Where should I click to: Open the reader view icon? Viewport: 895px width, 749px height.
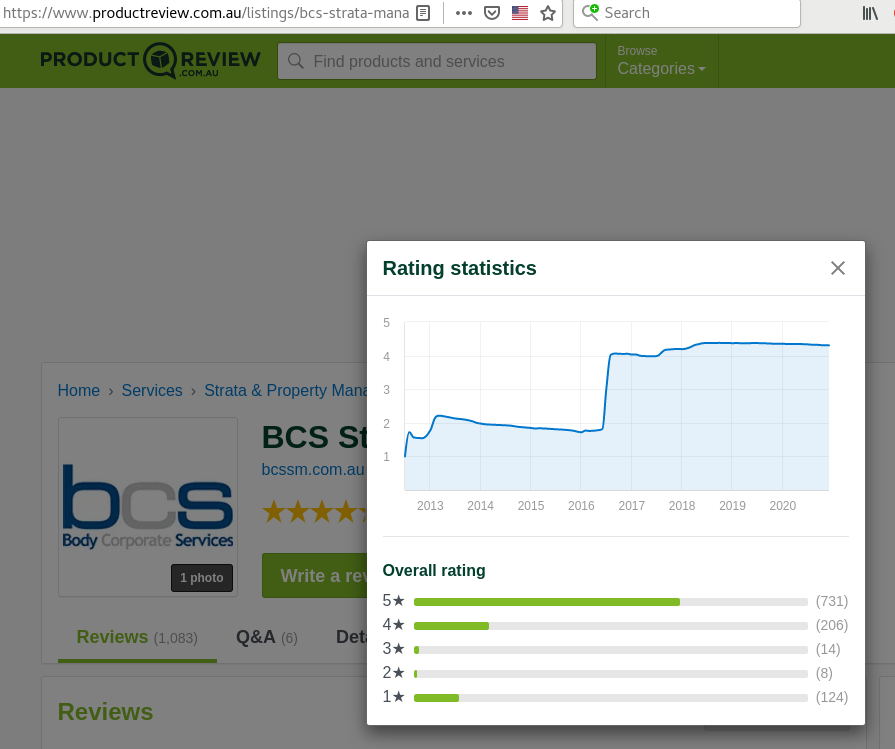[x=423, y=13]
